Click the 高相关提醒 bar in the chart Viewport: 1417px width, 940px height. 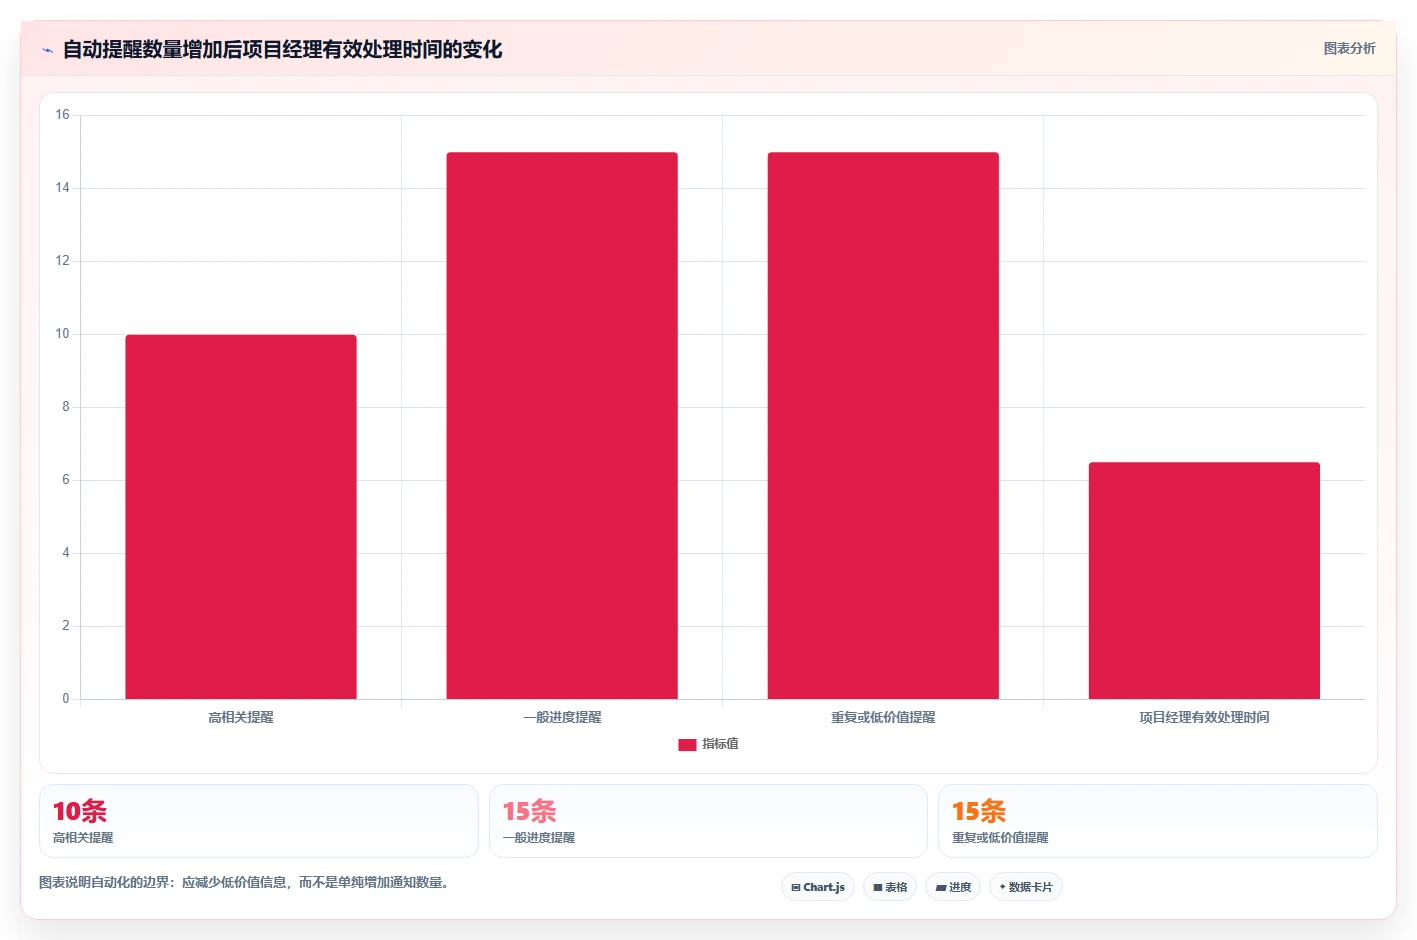241,517
